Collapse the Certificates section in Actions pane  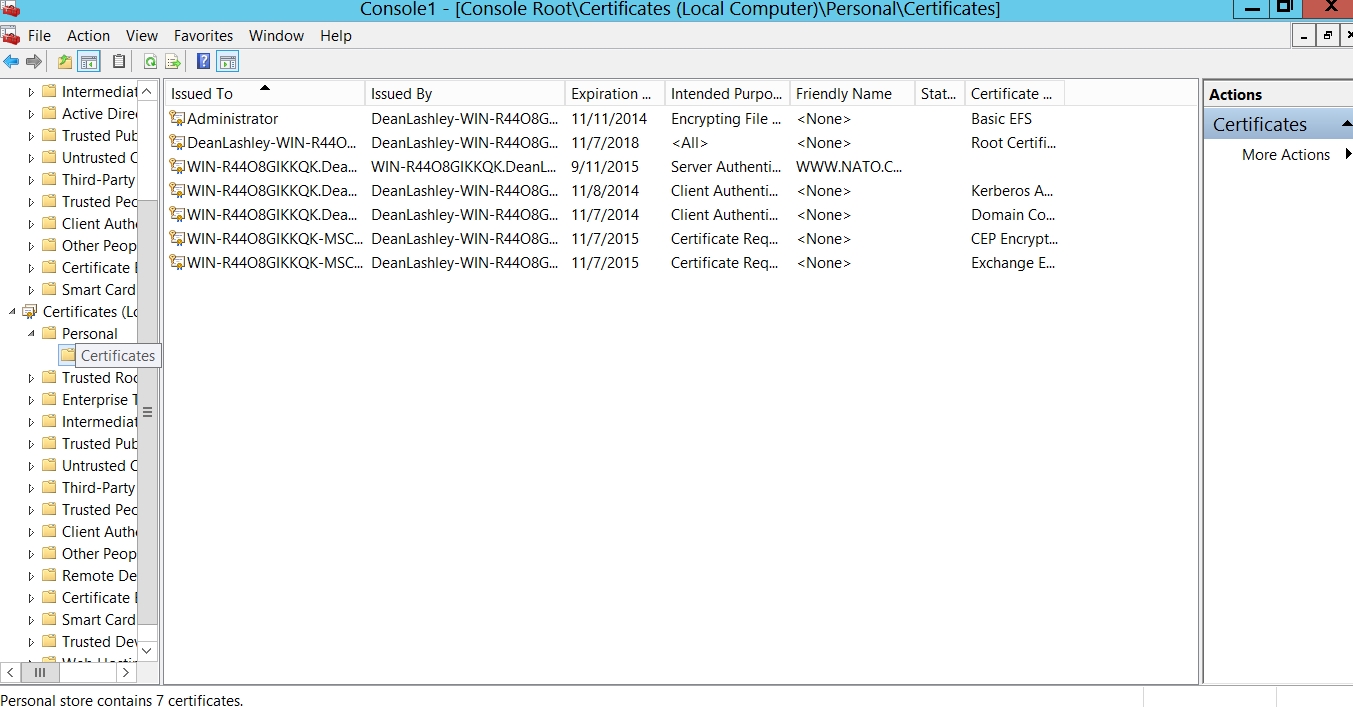coord(1346,124)
